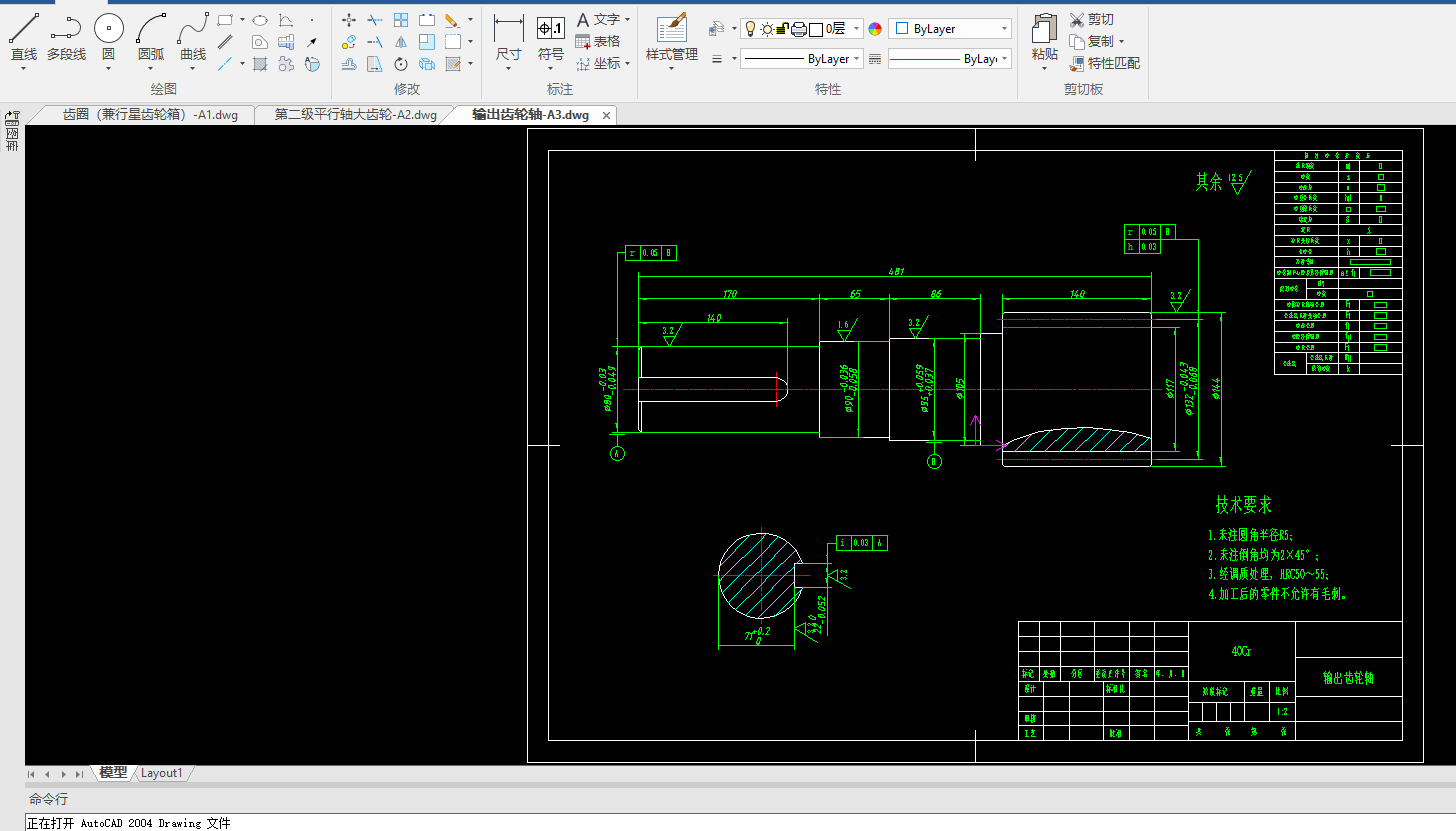This screenshot has height=831, width=1456.
Task: Click the 剪切 cut button
Action: [1091, 20]
